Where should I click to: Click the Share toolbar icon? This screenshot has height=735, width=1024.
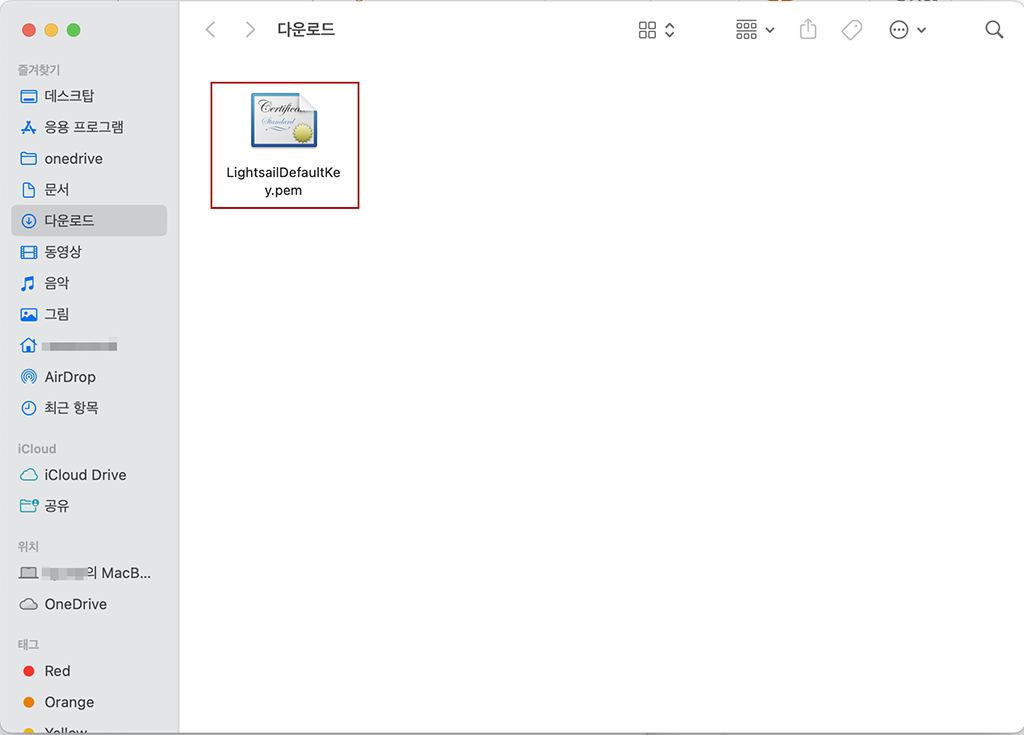(808, 30)
